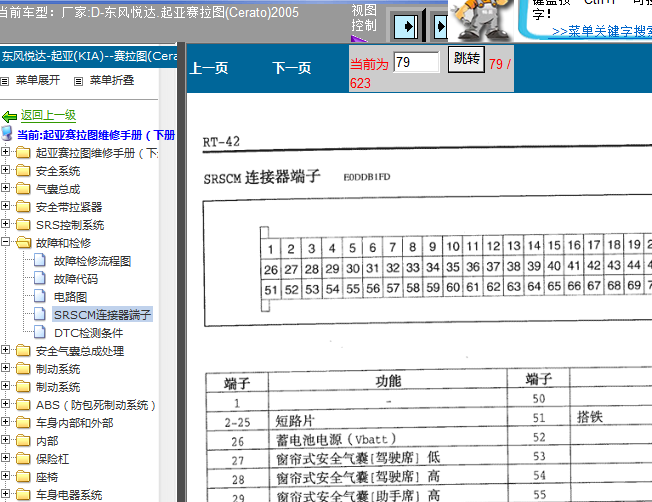Viewport: 652px width, 502px height.
Task: Click the 东风悦达-起亚(KIA)--赛拉图 panel title
Action: tap(89, 56)
